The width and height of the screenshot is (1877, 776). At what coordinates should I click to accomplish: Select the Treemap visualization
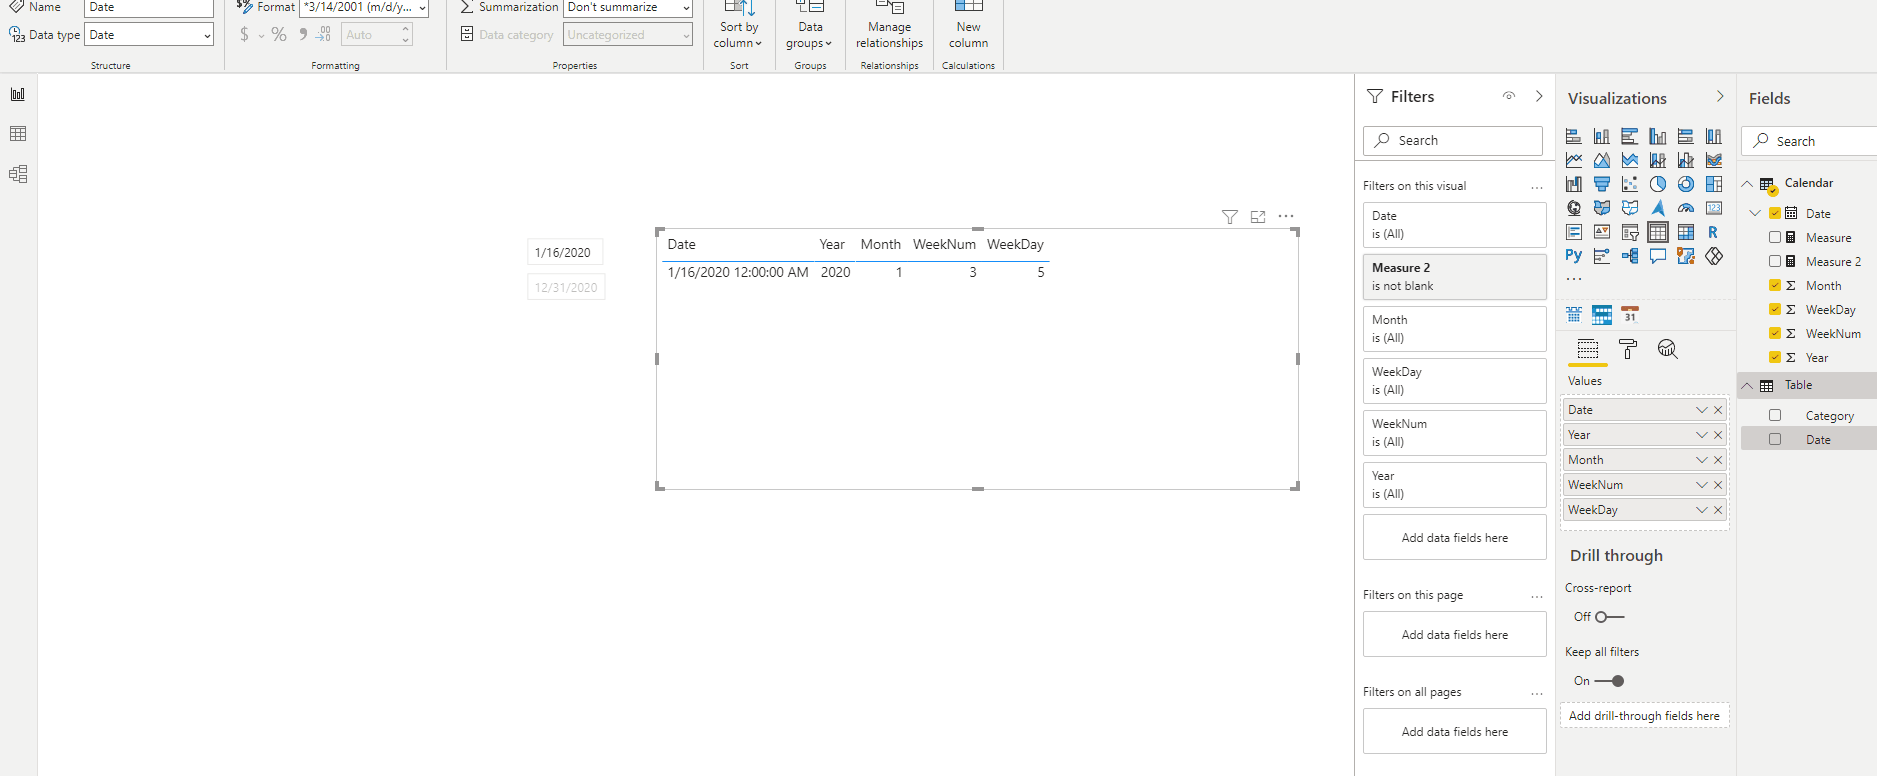1714,184
